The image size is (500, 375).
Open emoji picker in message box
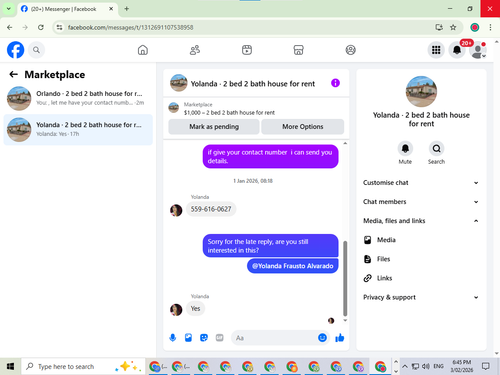click(322, 338)
